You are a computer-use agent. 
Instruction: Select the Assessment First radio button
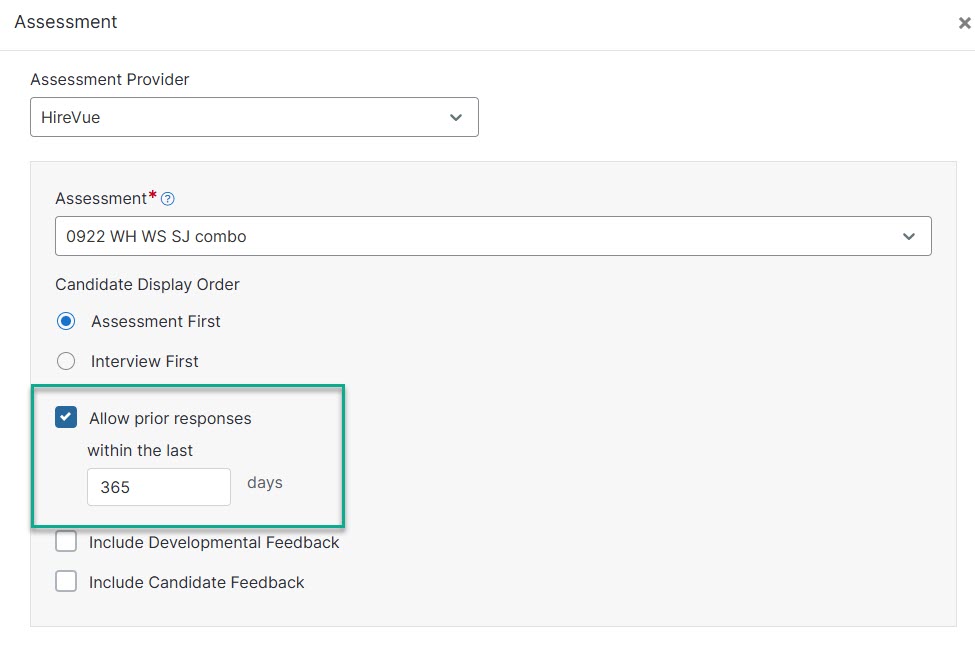point(66,321)
